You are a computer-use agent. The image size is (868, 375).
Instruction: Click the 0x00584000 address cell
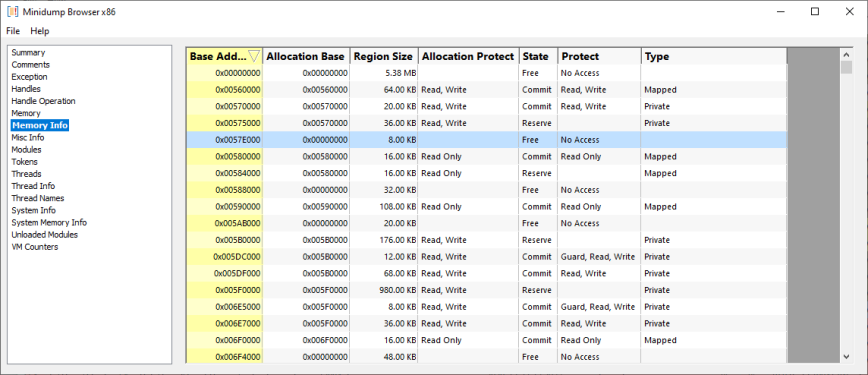224,173
